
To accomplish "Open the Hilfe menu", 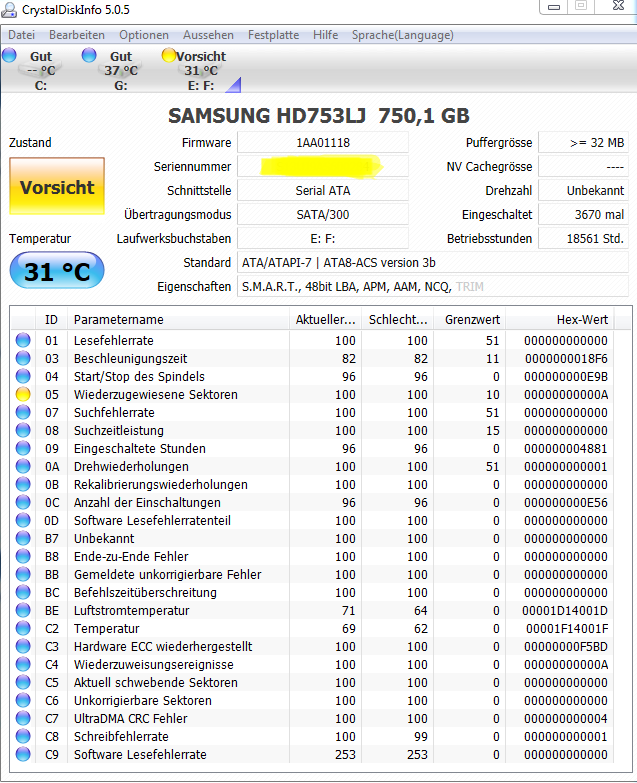I will tap(325, 35).
